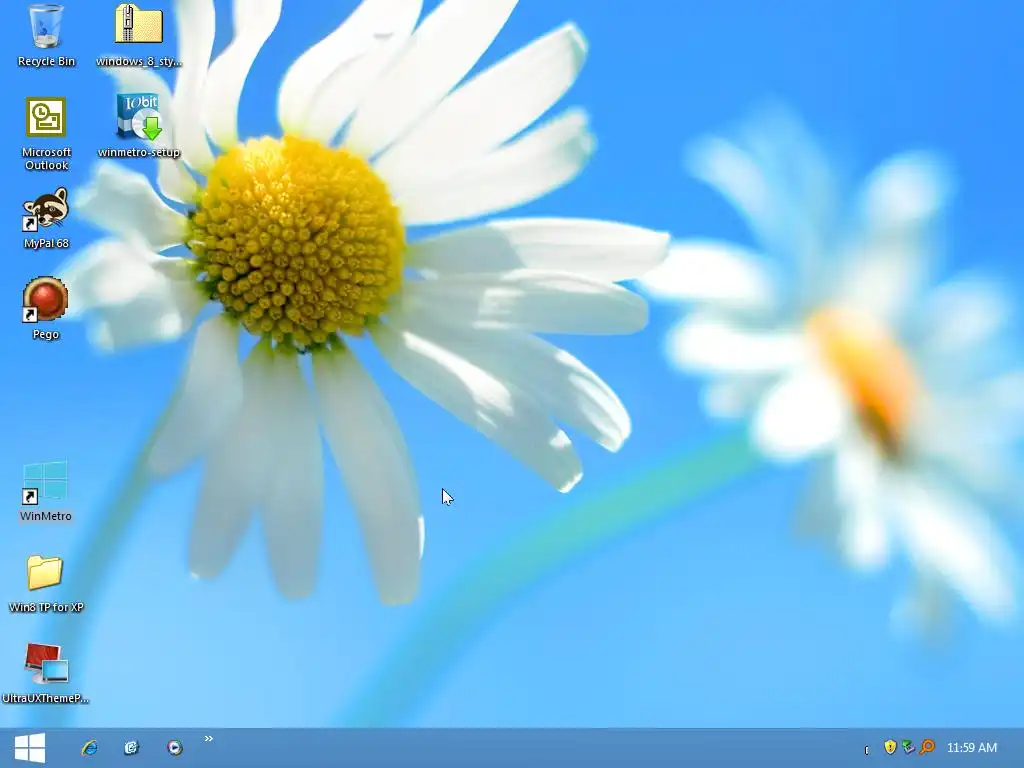Screen dimensions: 1024x768
Task: Select the windows_8_sty... zipped folder
Action: pyautogui.click(x=138, y=25)
